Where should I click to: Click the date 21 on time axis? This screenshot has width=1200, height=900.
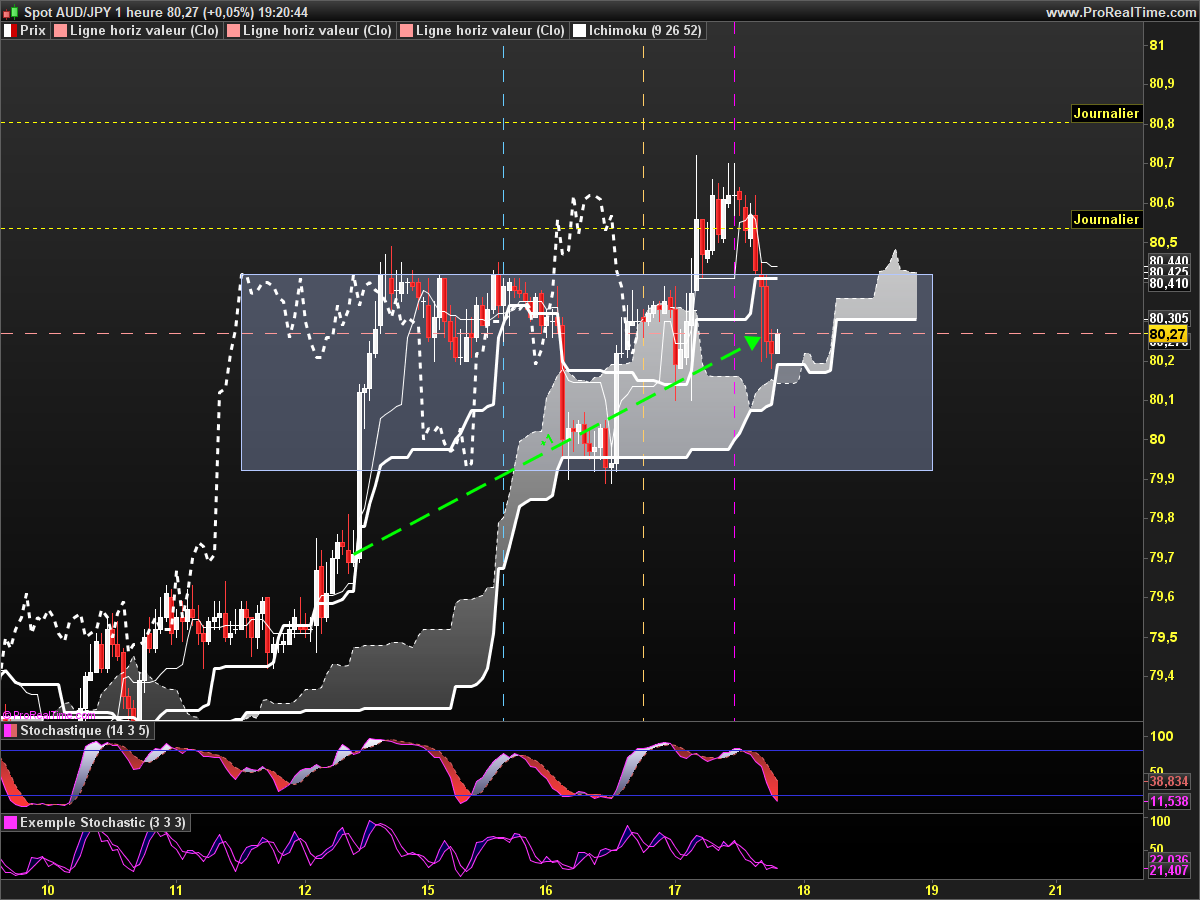pos(1056,889)
